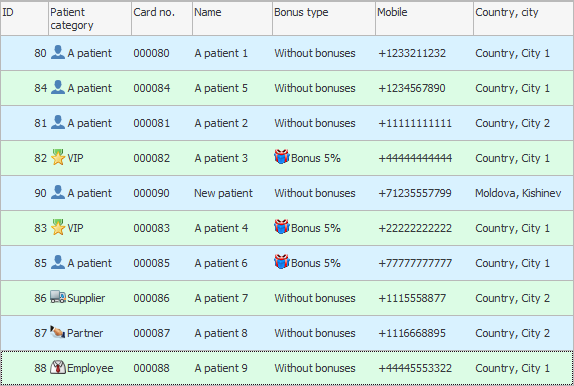This screenshot has width=574, height=386.
Task: Click the Supplier category text
Action: click(86, 298)
